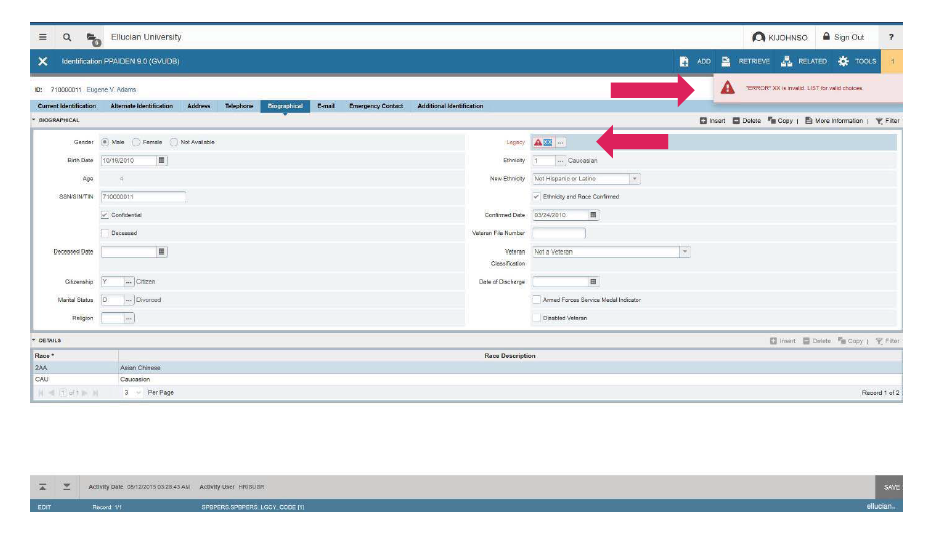Image resolution: width=927 pixels, height=537 pixels.
Task: Click the RETRIEVE toolbar icon
Action: click(727, 61)
